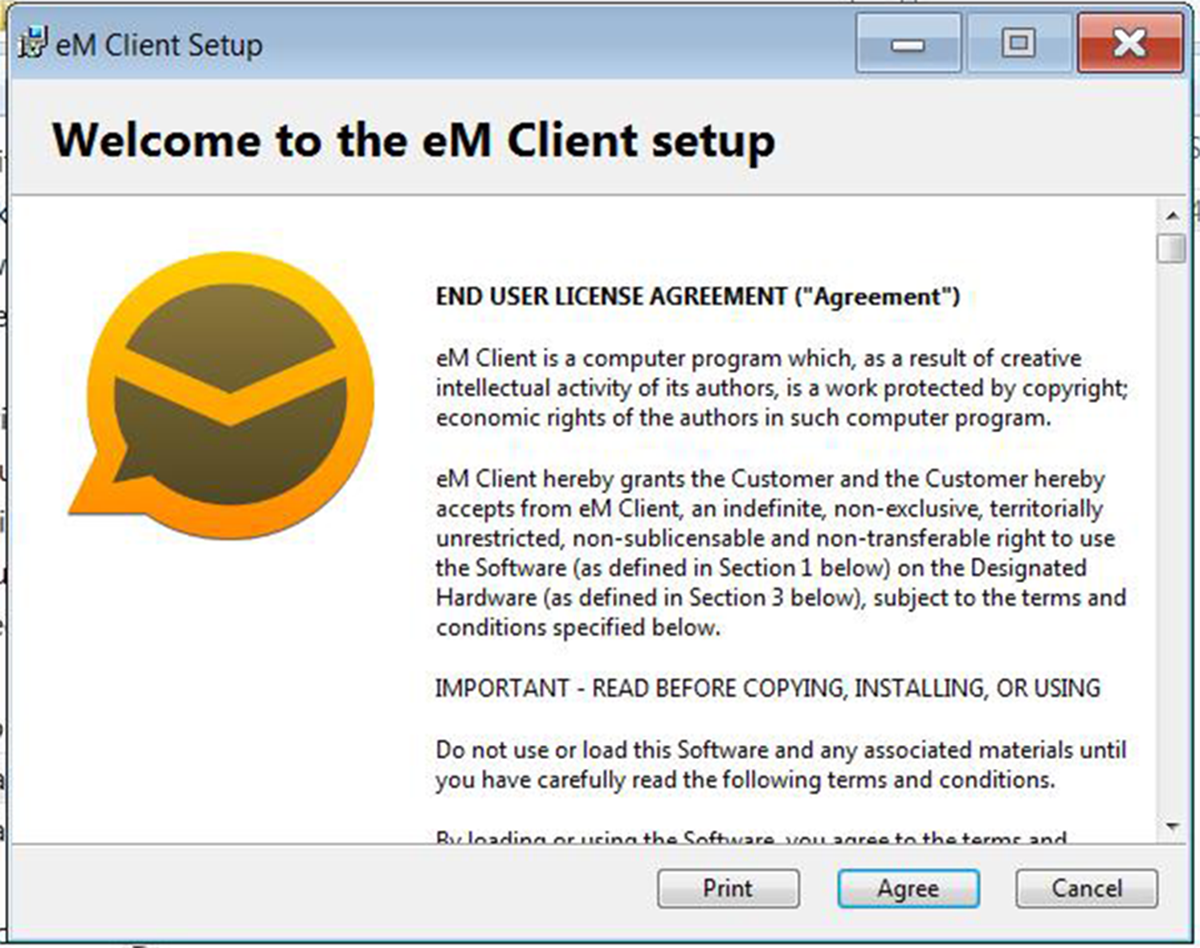Click the 'eM Client is a computer program' paragraph
This screenshot has height=948, width=1200.
tap(783, 388)
